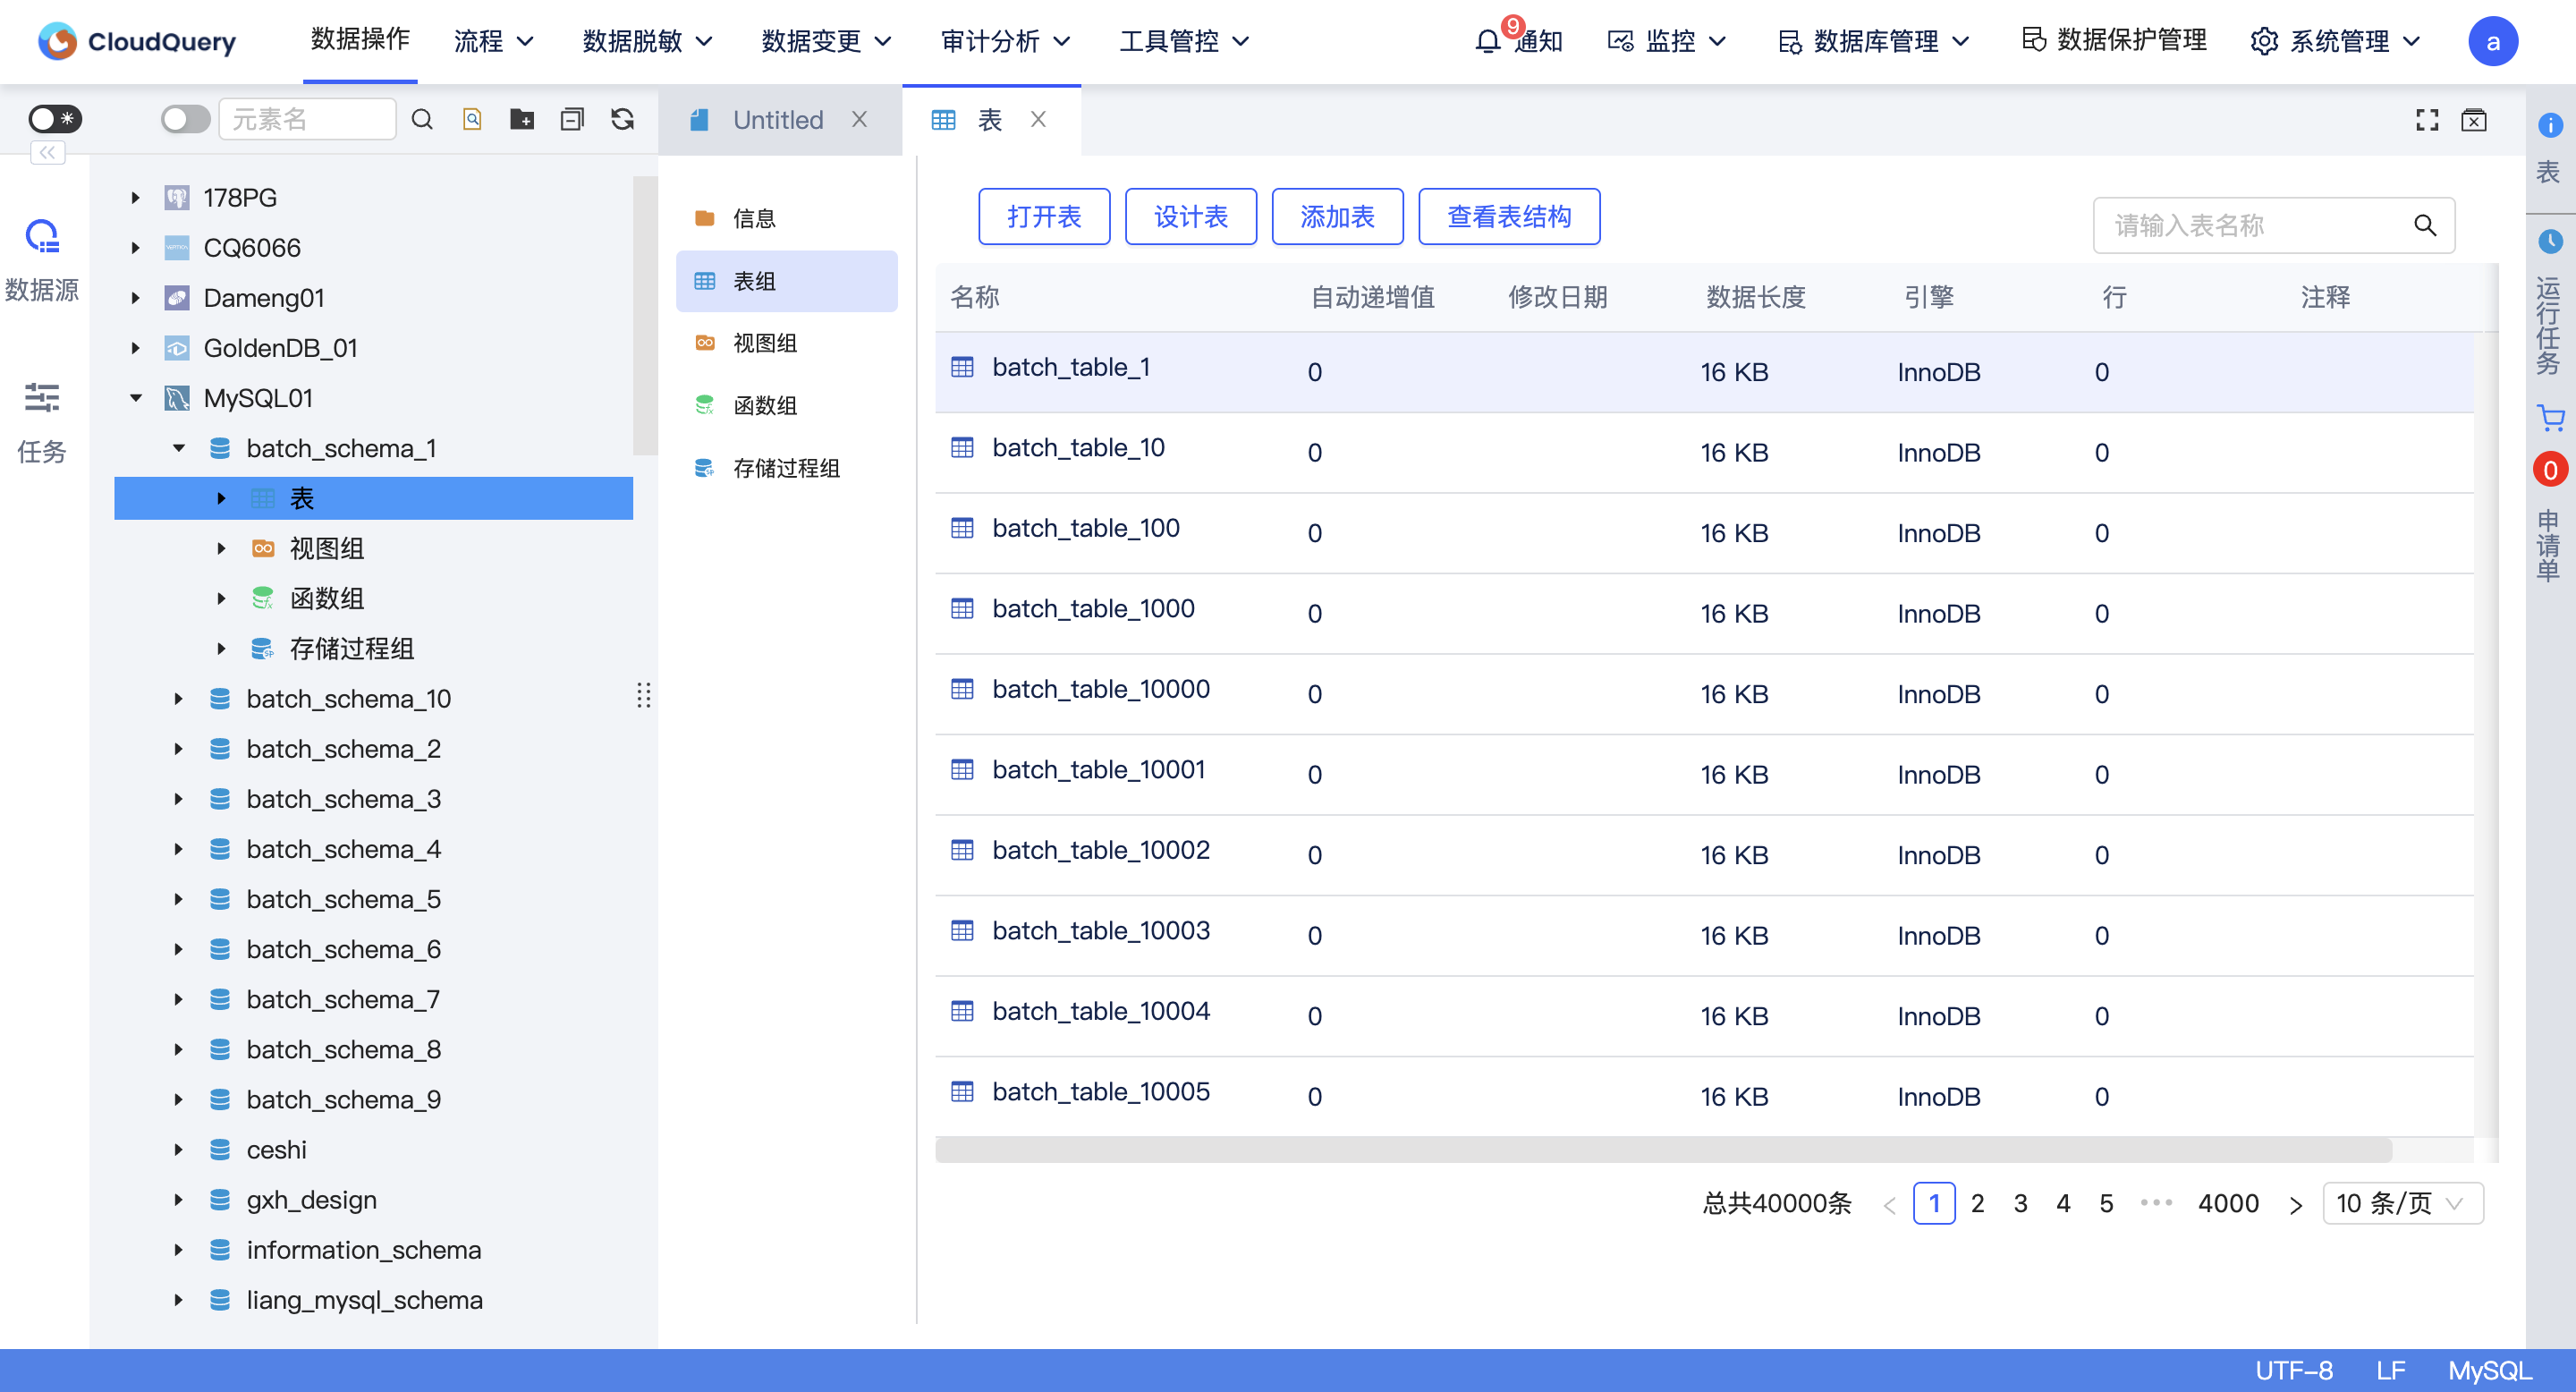Collapse the batch_schema_1 schema node
The width and height of the screenshot is (2576, 1392).
tap(179, 448)
